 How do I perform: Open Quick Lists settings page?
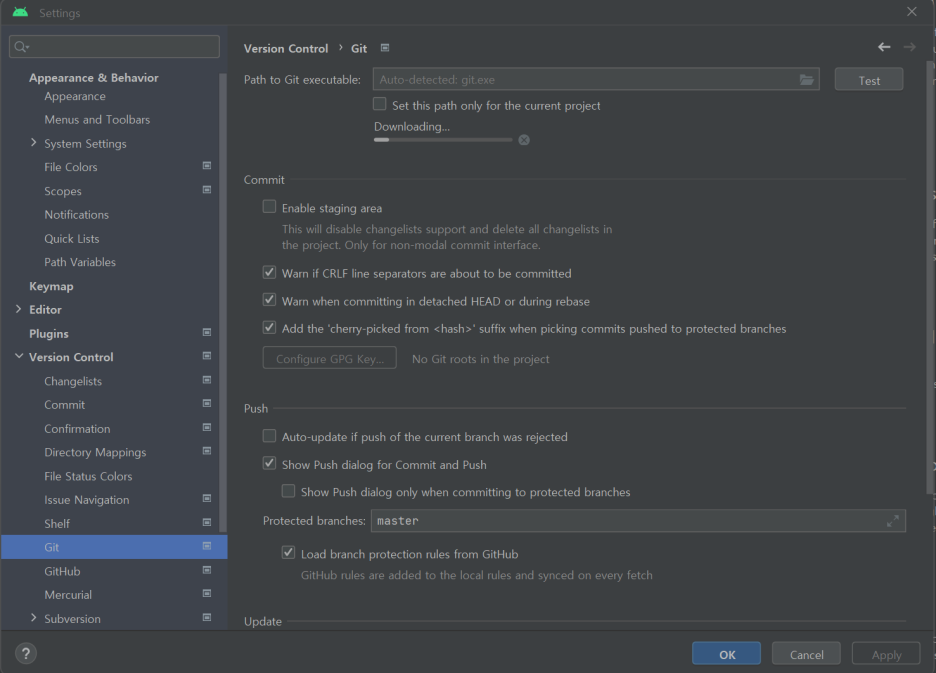click(x=72, y=238)
